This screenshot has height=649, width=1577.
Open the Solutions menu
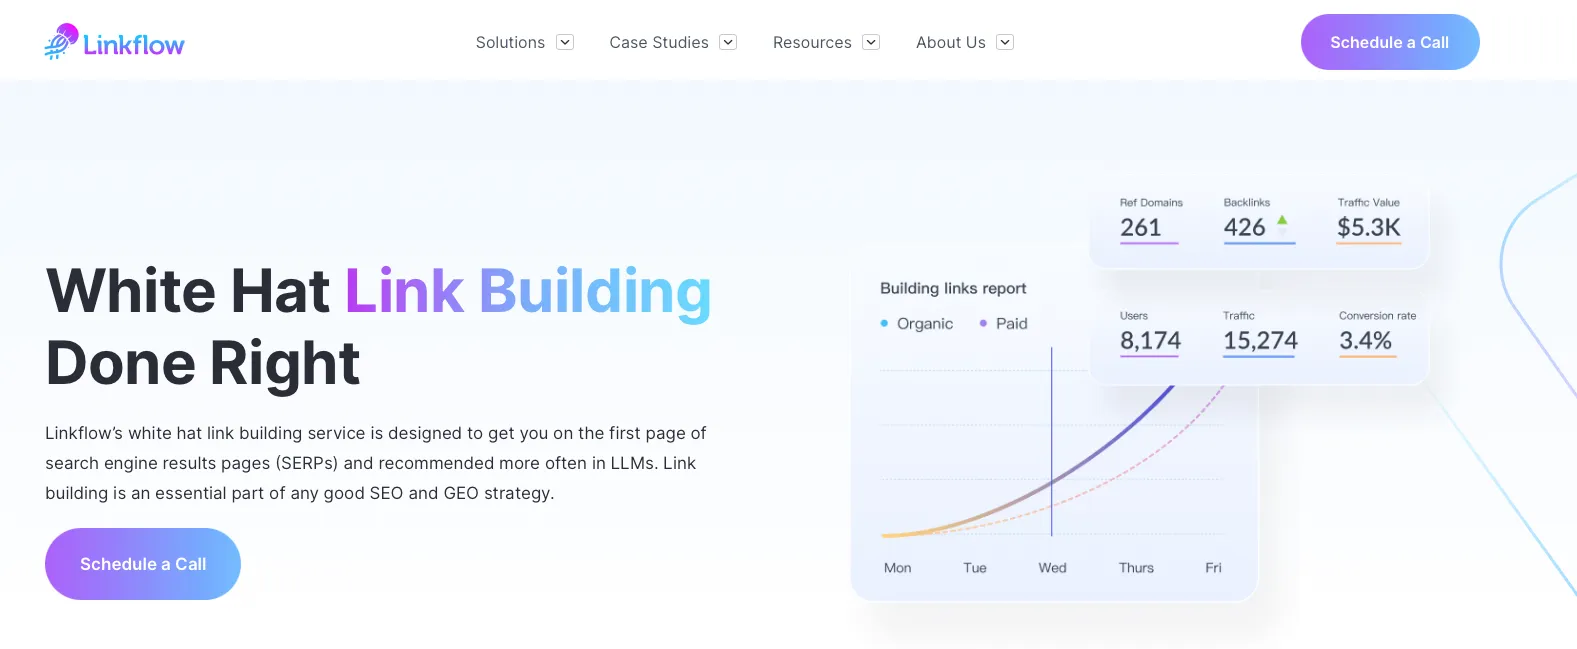(x=509, y=42)
